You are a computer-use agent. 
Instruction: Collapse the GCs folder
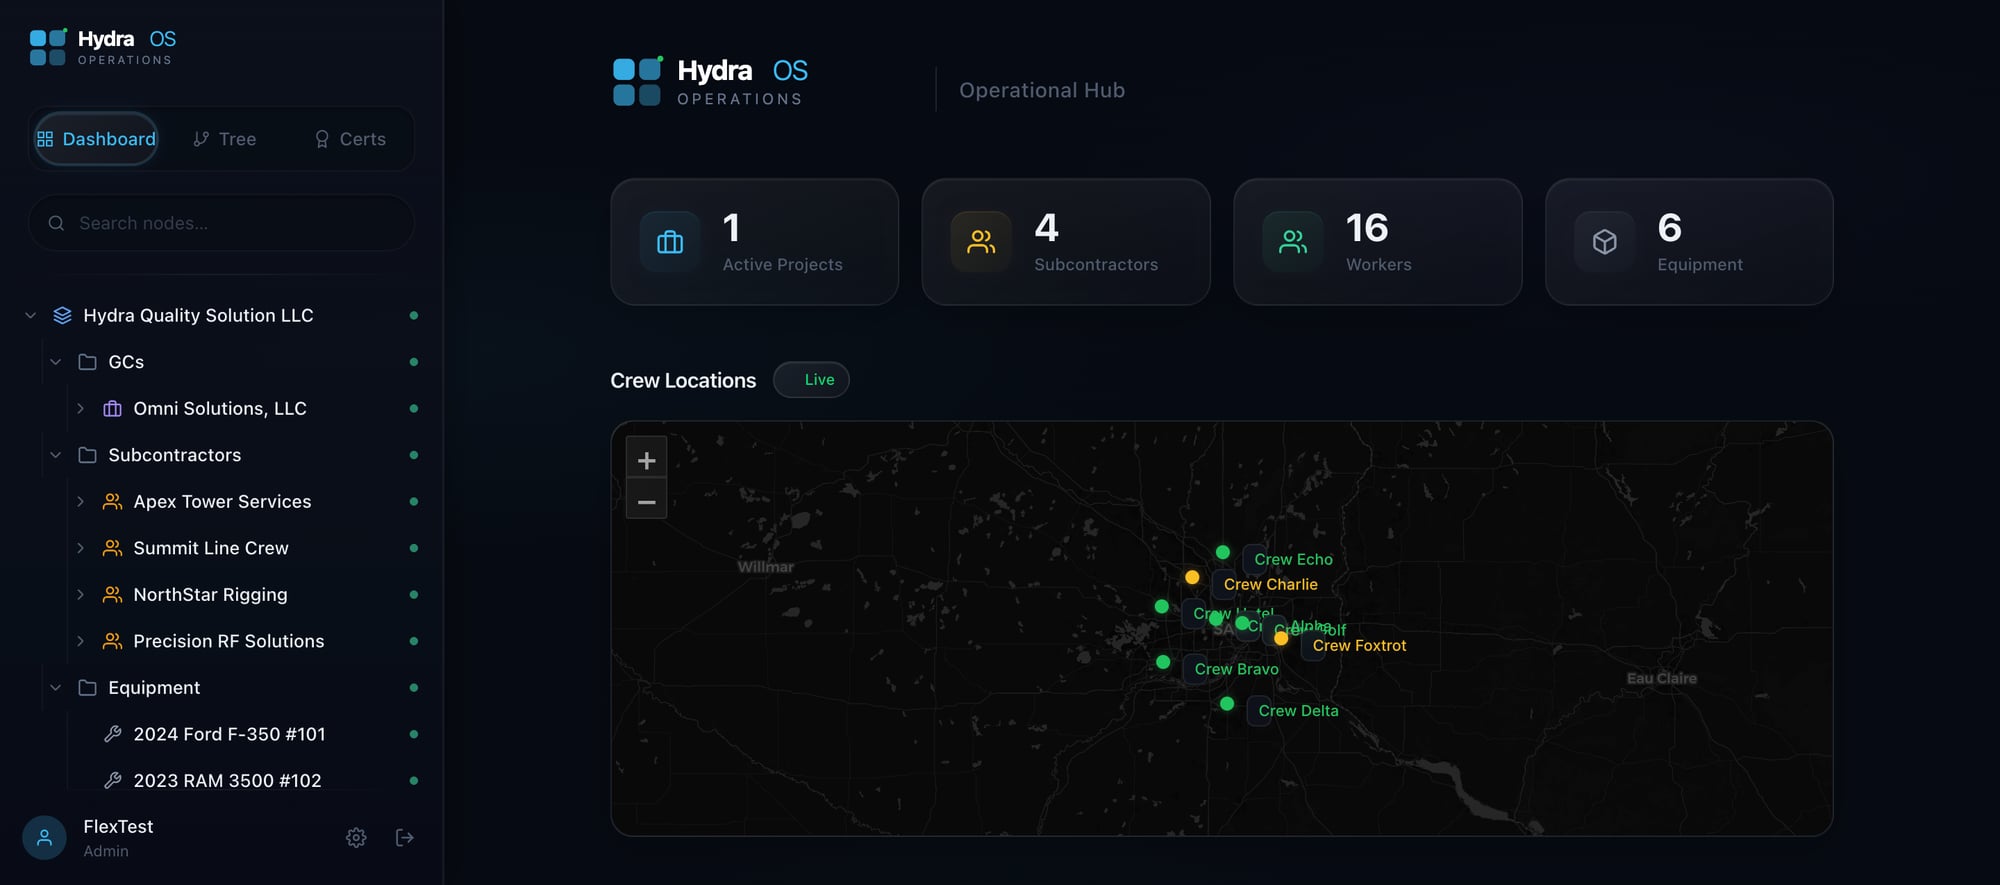[x=56, y=362]
